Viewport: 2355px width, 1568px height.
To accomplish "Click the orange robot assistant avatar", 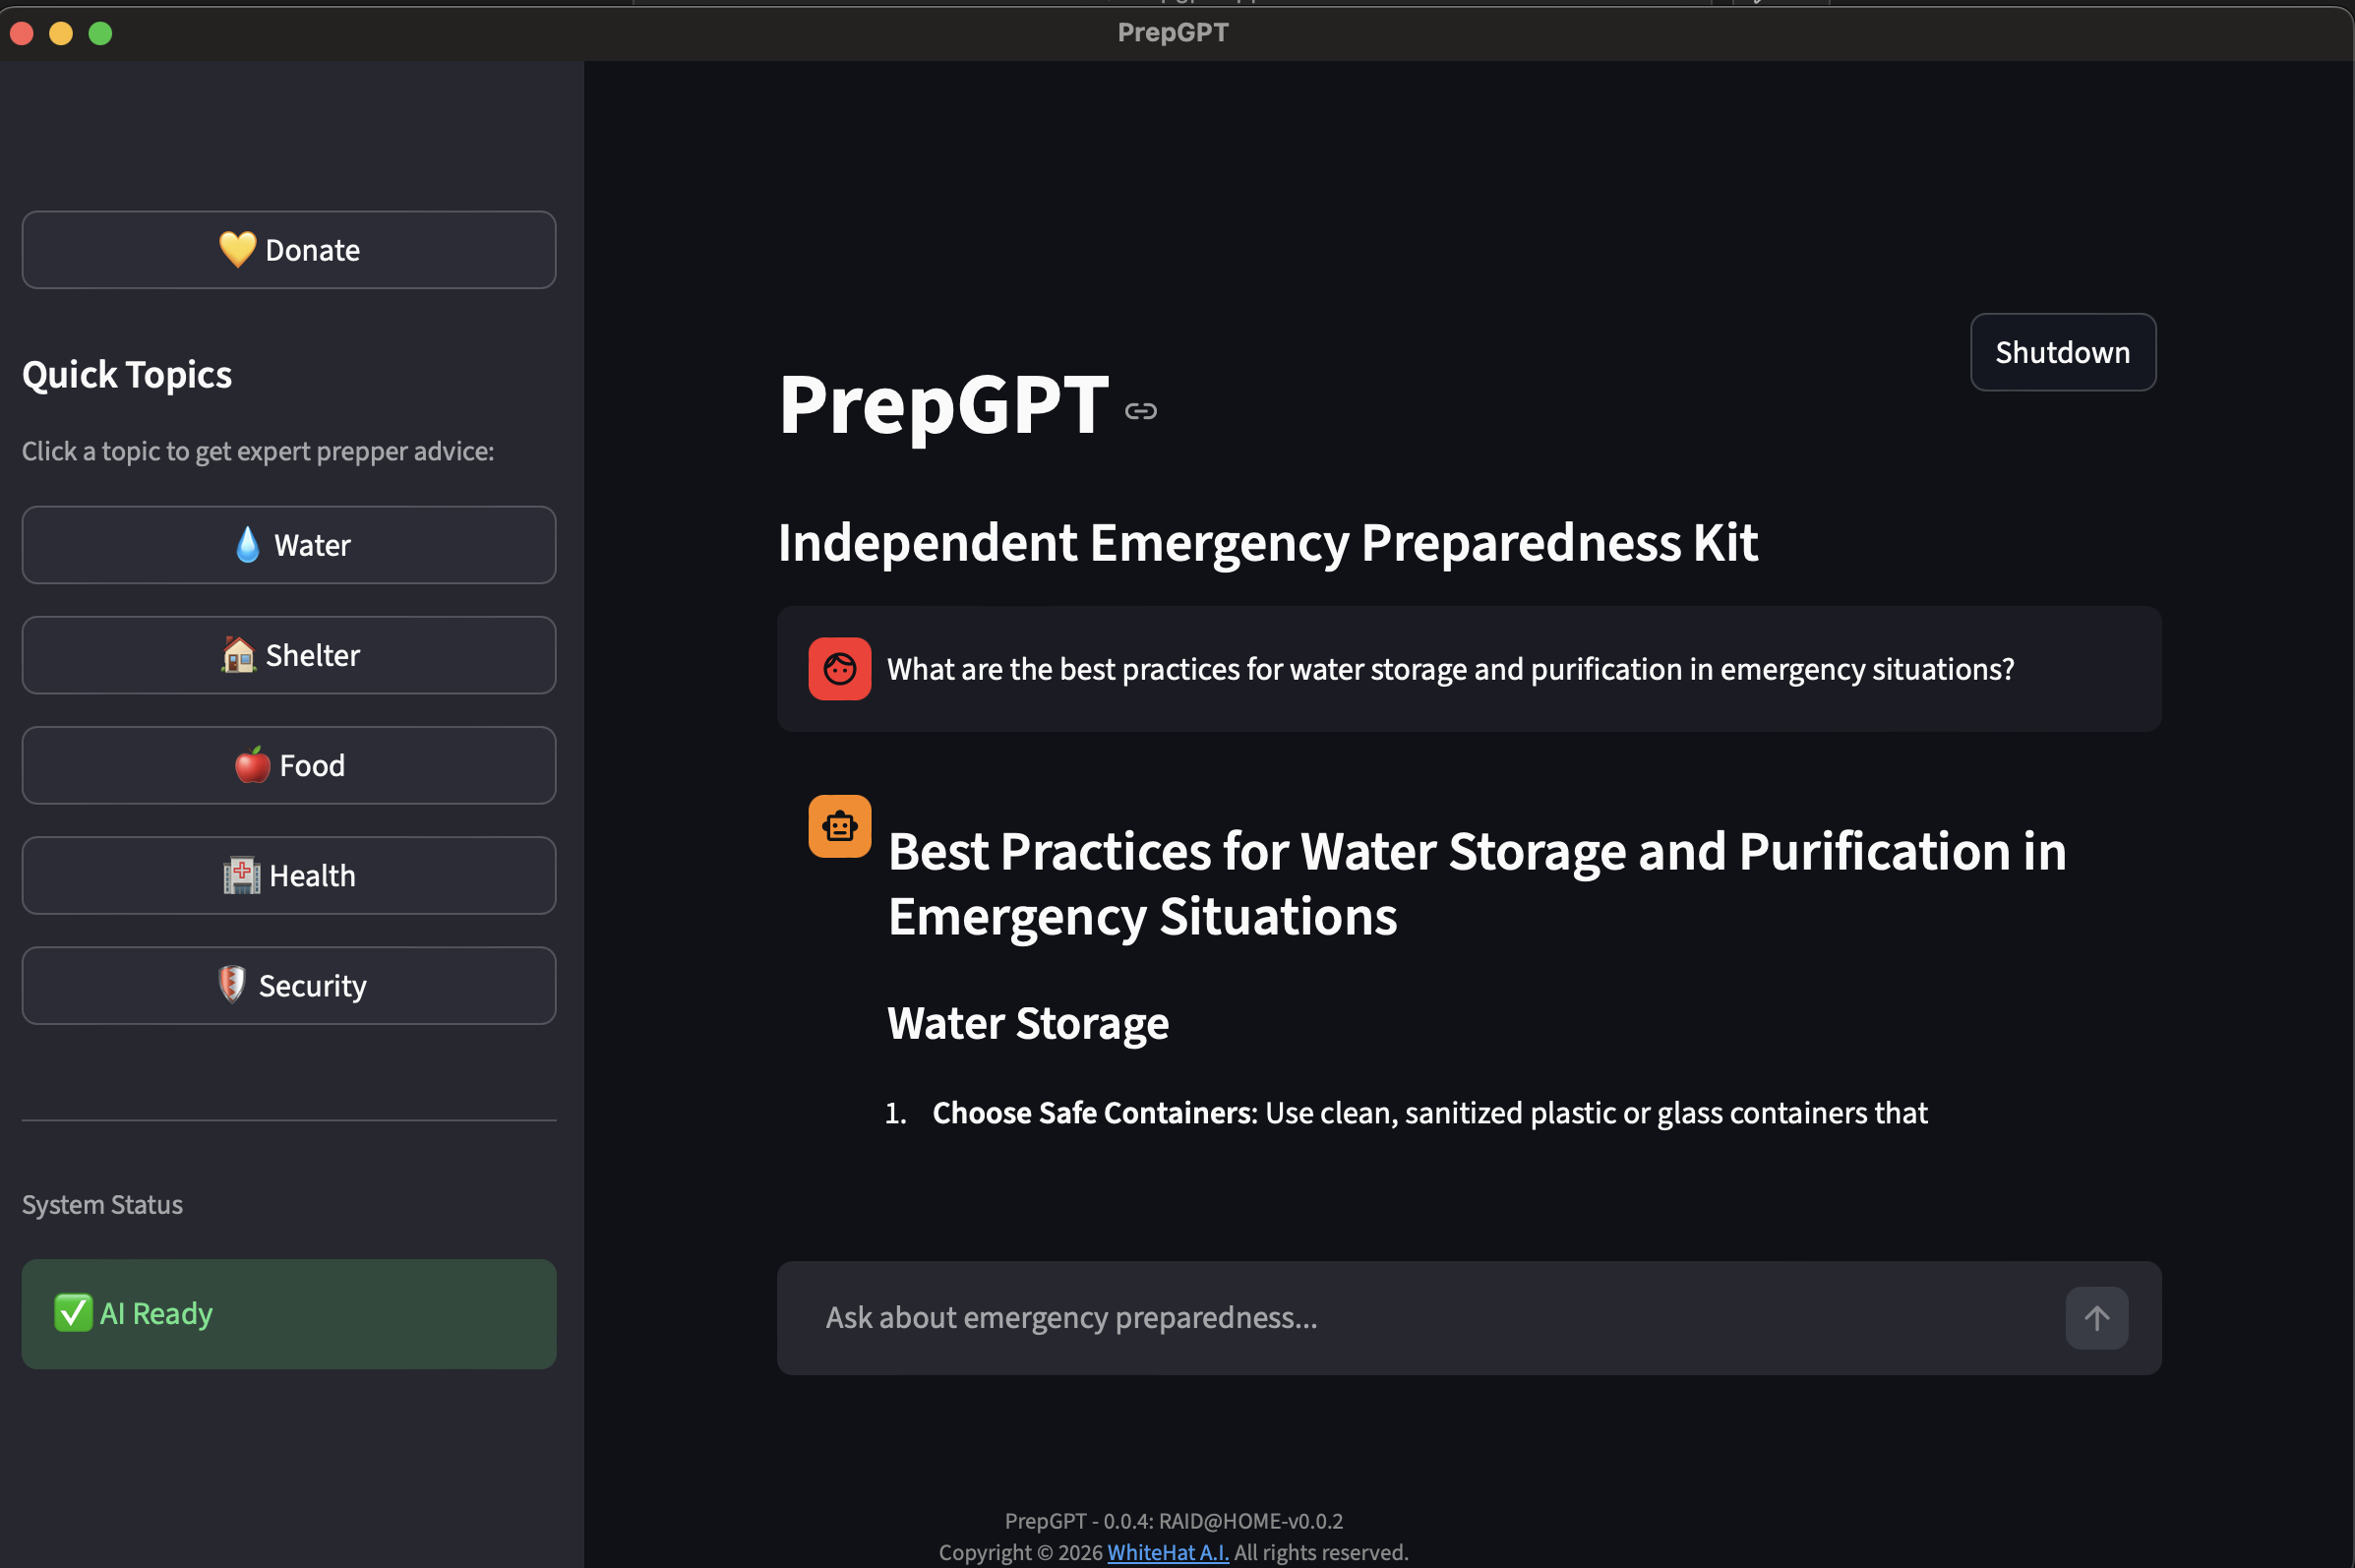I will [x=839, y=826].
